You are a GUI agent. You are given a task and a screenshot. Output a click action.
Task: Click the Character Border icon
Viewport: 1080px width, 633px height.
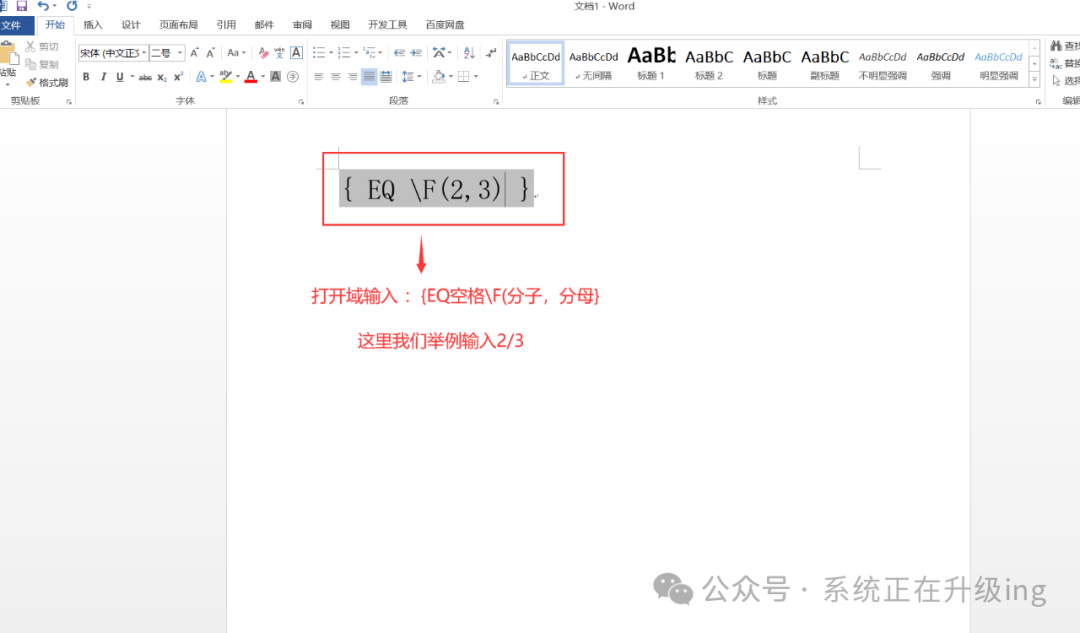tap(296, 52)
